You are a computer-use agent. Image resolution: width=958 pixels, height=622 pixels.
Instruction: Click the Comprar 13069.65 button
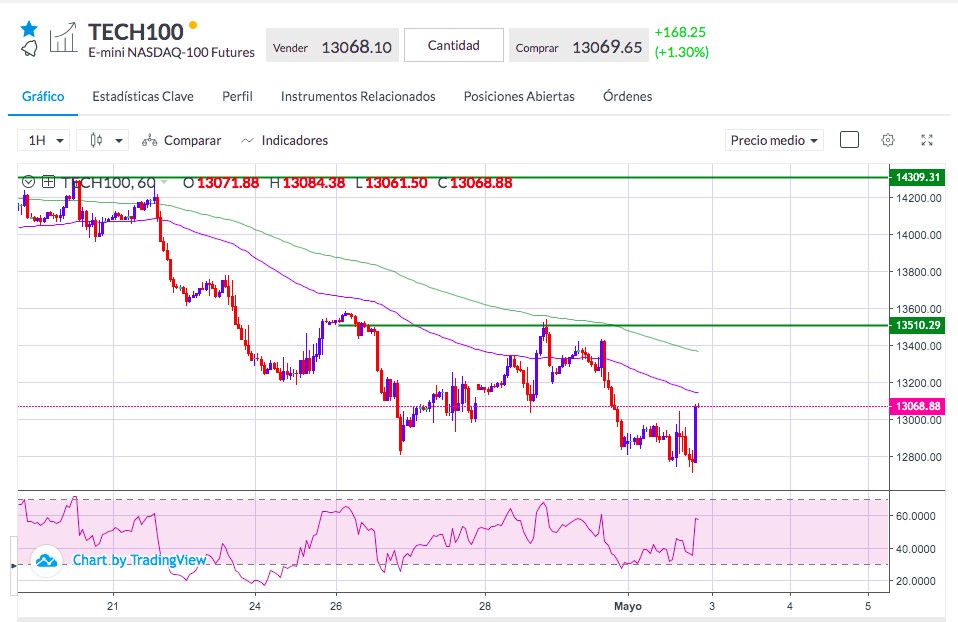click(579, 45)
